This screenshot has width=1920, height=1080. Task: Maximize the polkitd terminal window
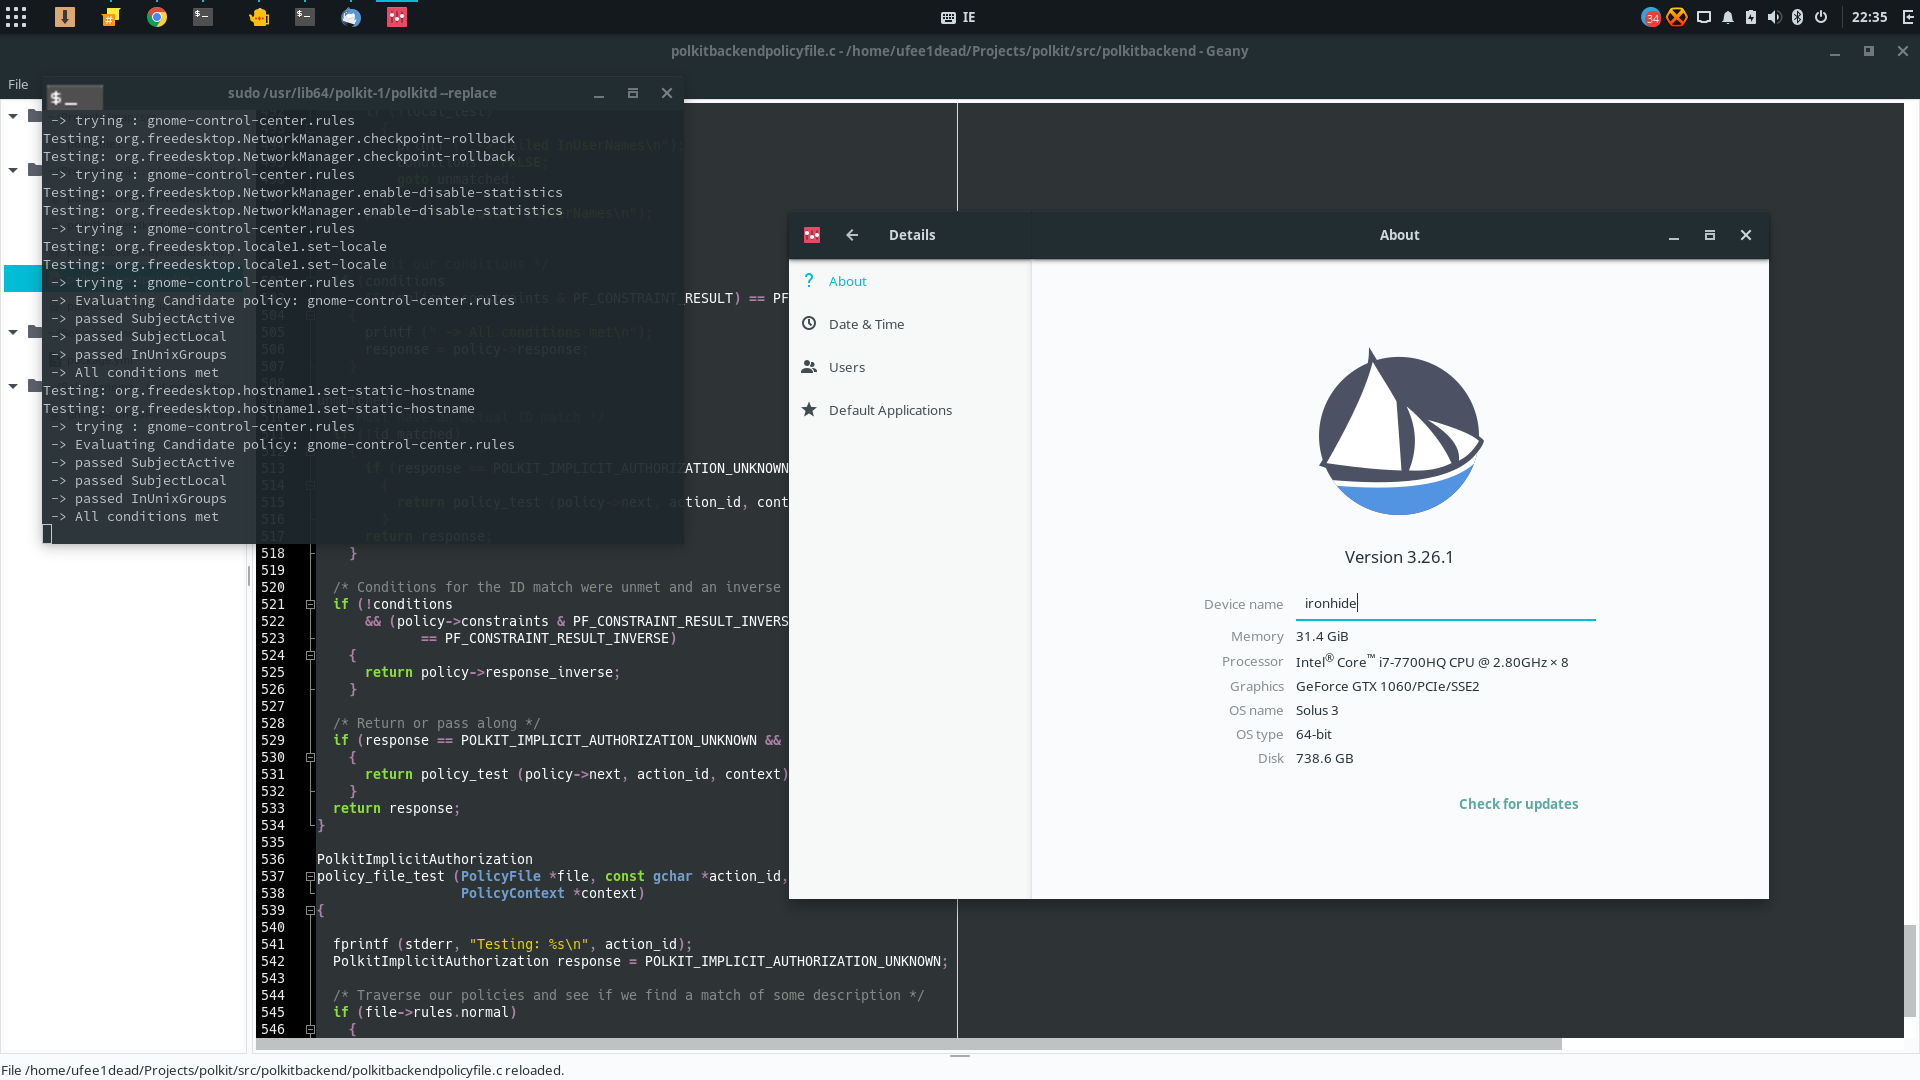click(633, 93)
